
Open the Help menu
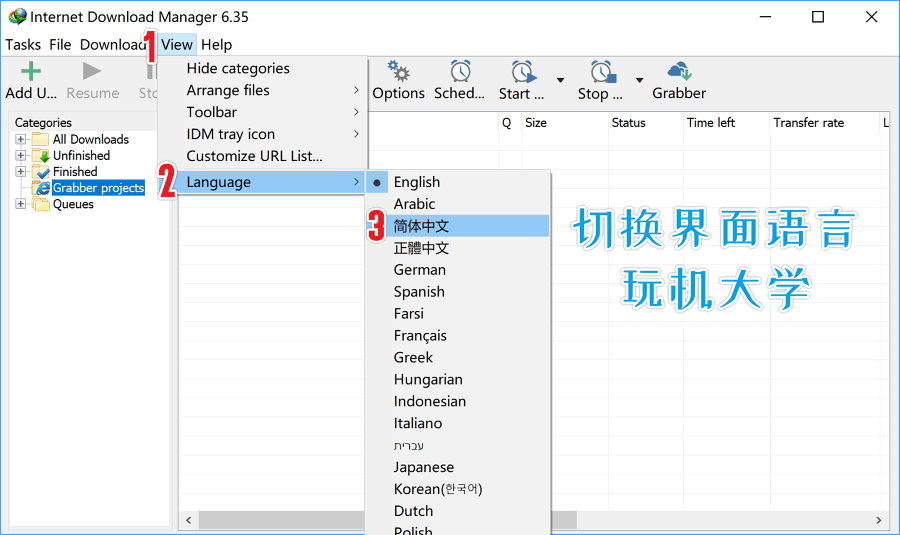(x=216, y=44)
